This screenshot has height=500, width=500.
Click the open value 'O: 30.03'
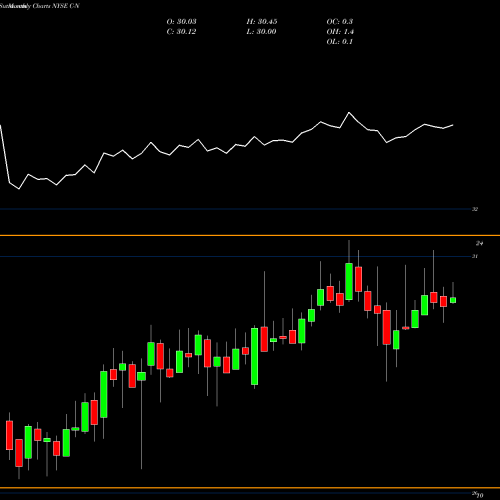point(181,22)
